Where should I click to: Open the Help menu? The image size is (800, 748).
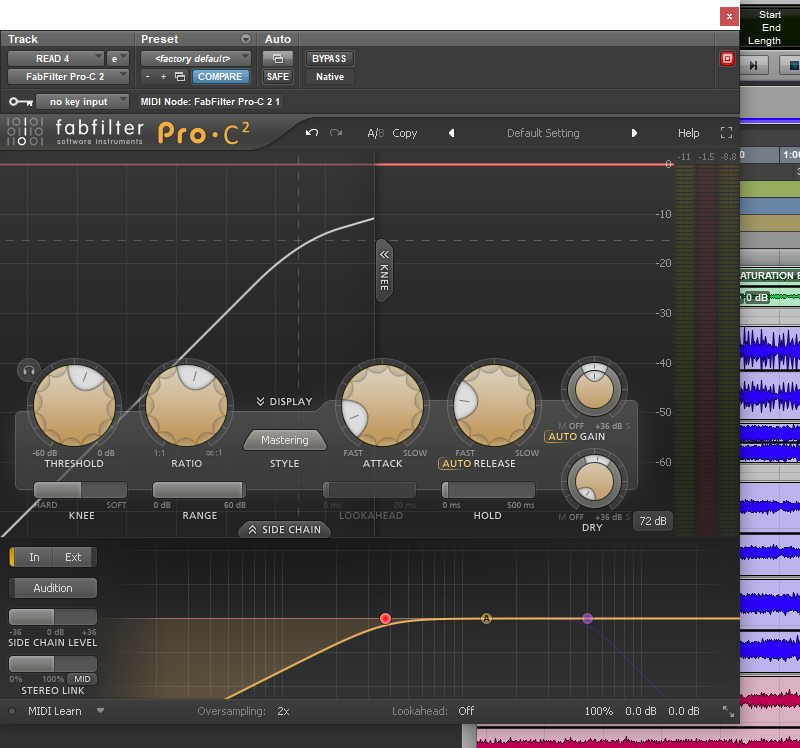tap(688, 133)
